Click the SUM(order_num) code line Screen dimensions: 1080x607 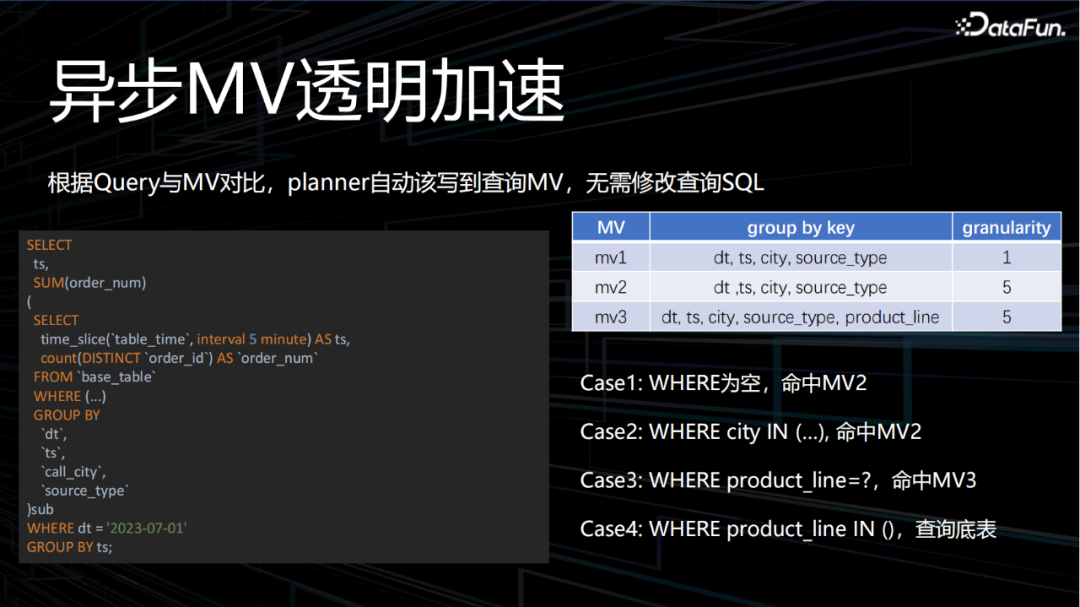point(90,282)
